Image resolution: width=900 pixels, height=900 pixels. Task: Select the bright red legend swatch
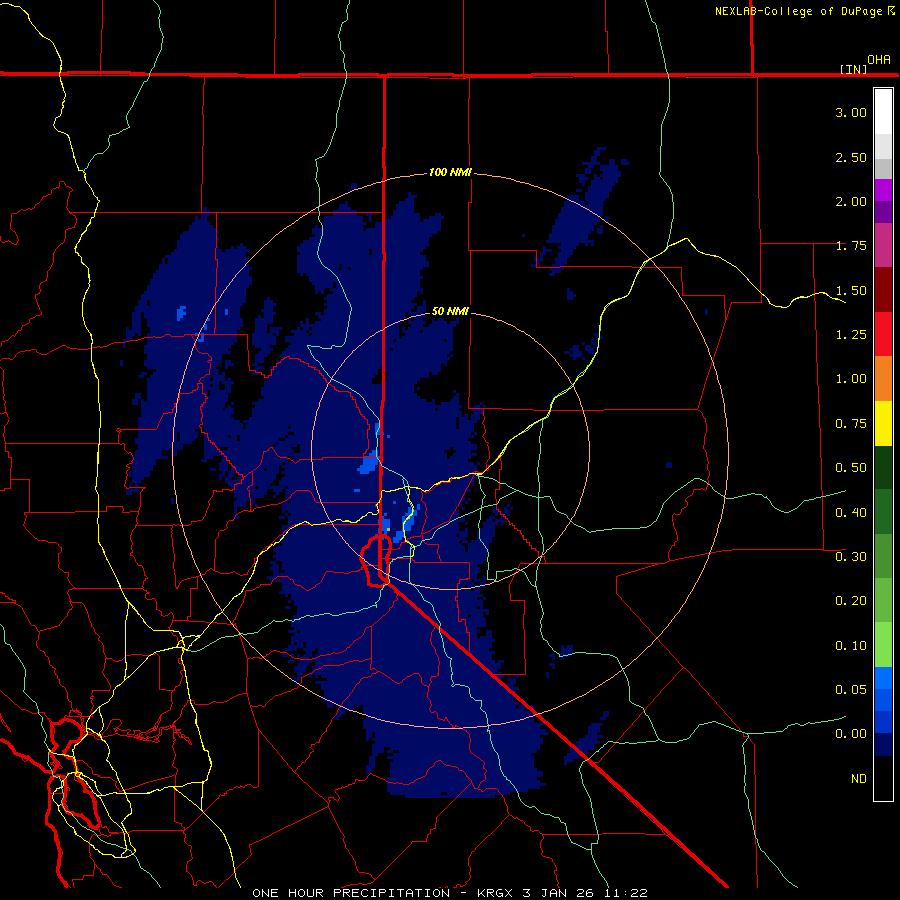click(883, 334)
